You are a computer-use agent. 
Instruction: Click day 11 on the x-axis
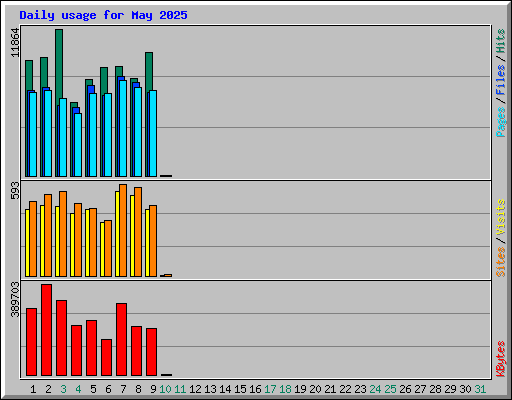[180, 389]
